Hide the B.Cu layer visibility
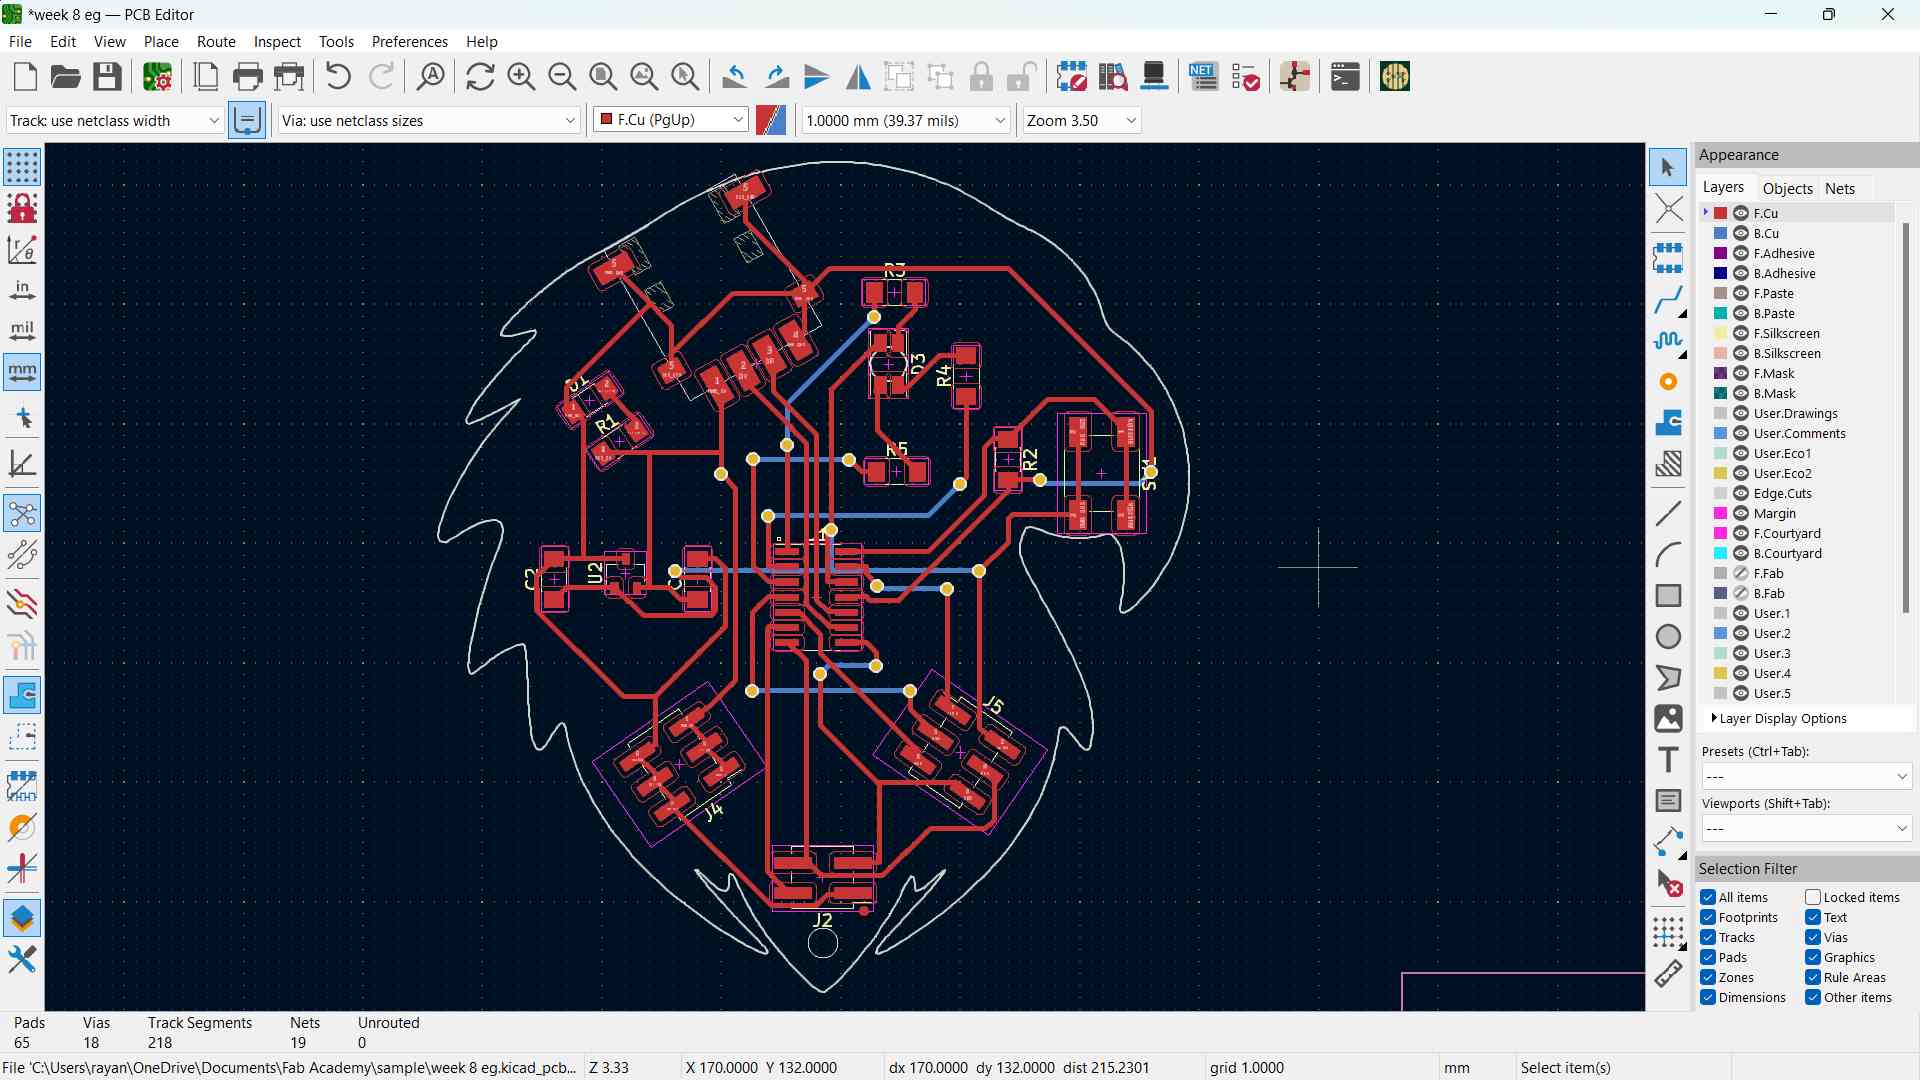The height and width of the screenshot is (1080, 1920). [x=1741, y=233]
